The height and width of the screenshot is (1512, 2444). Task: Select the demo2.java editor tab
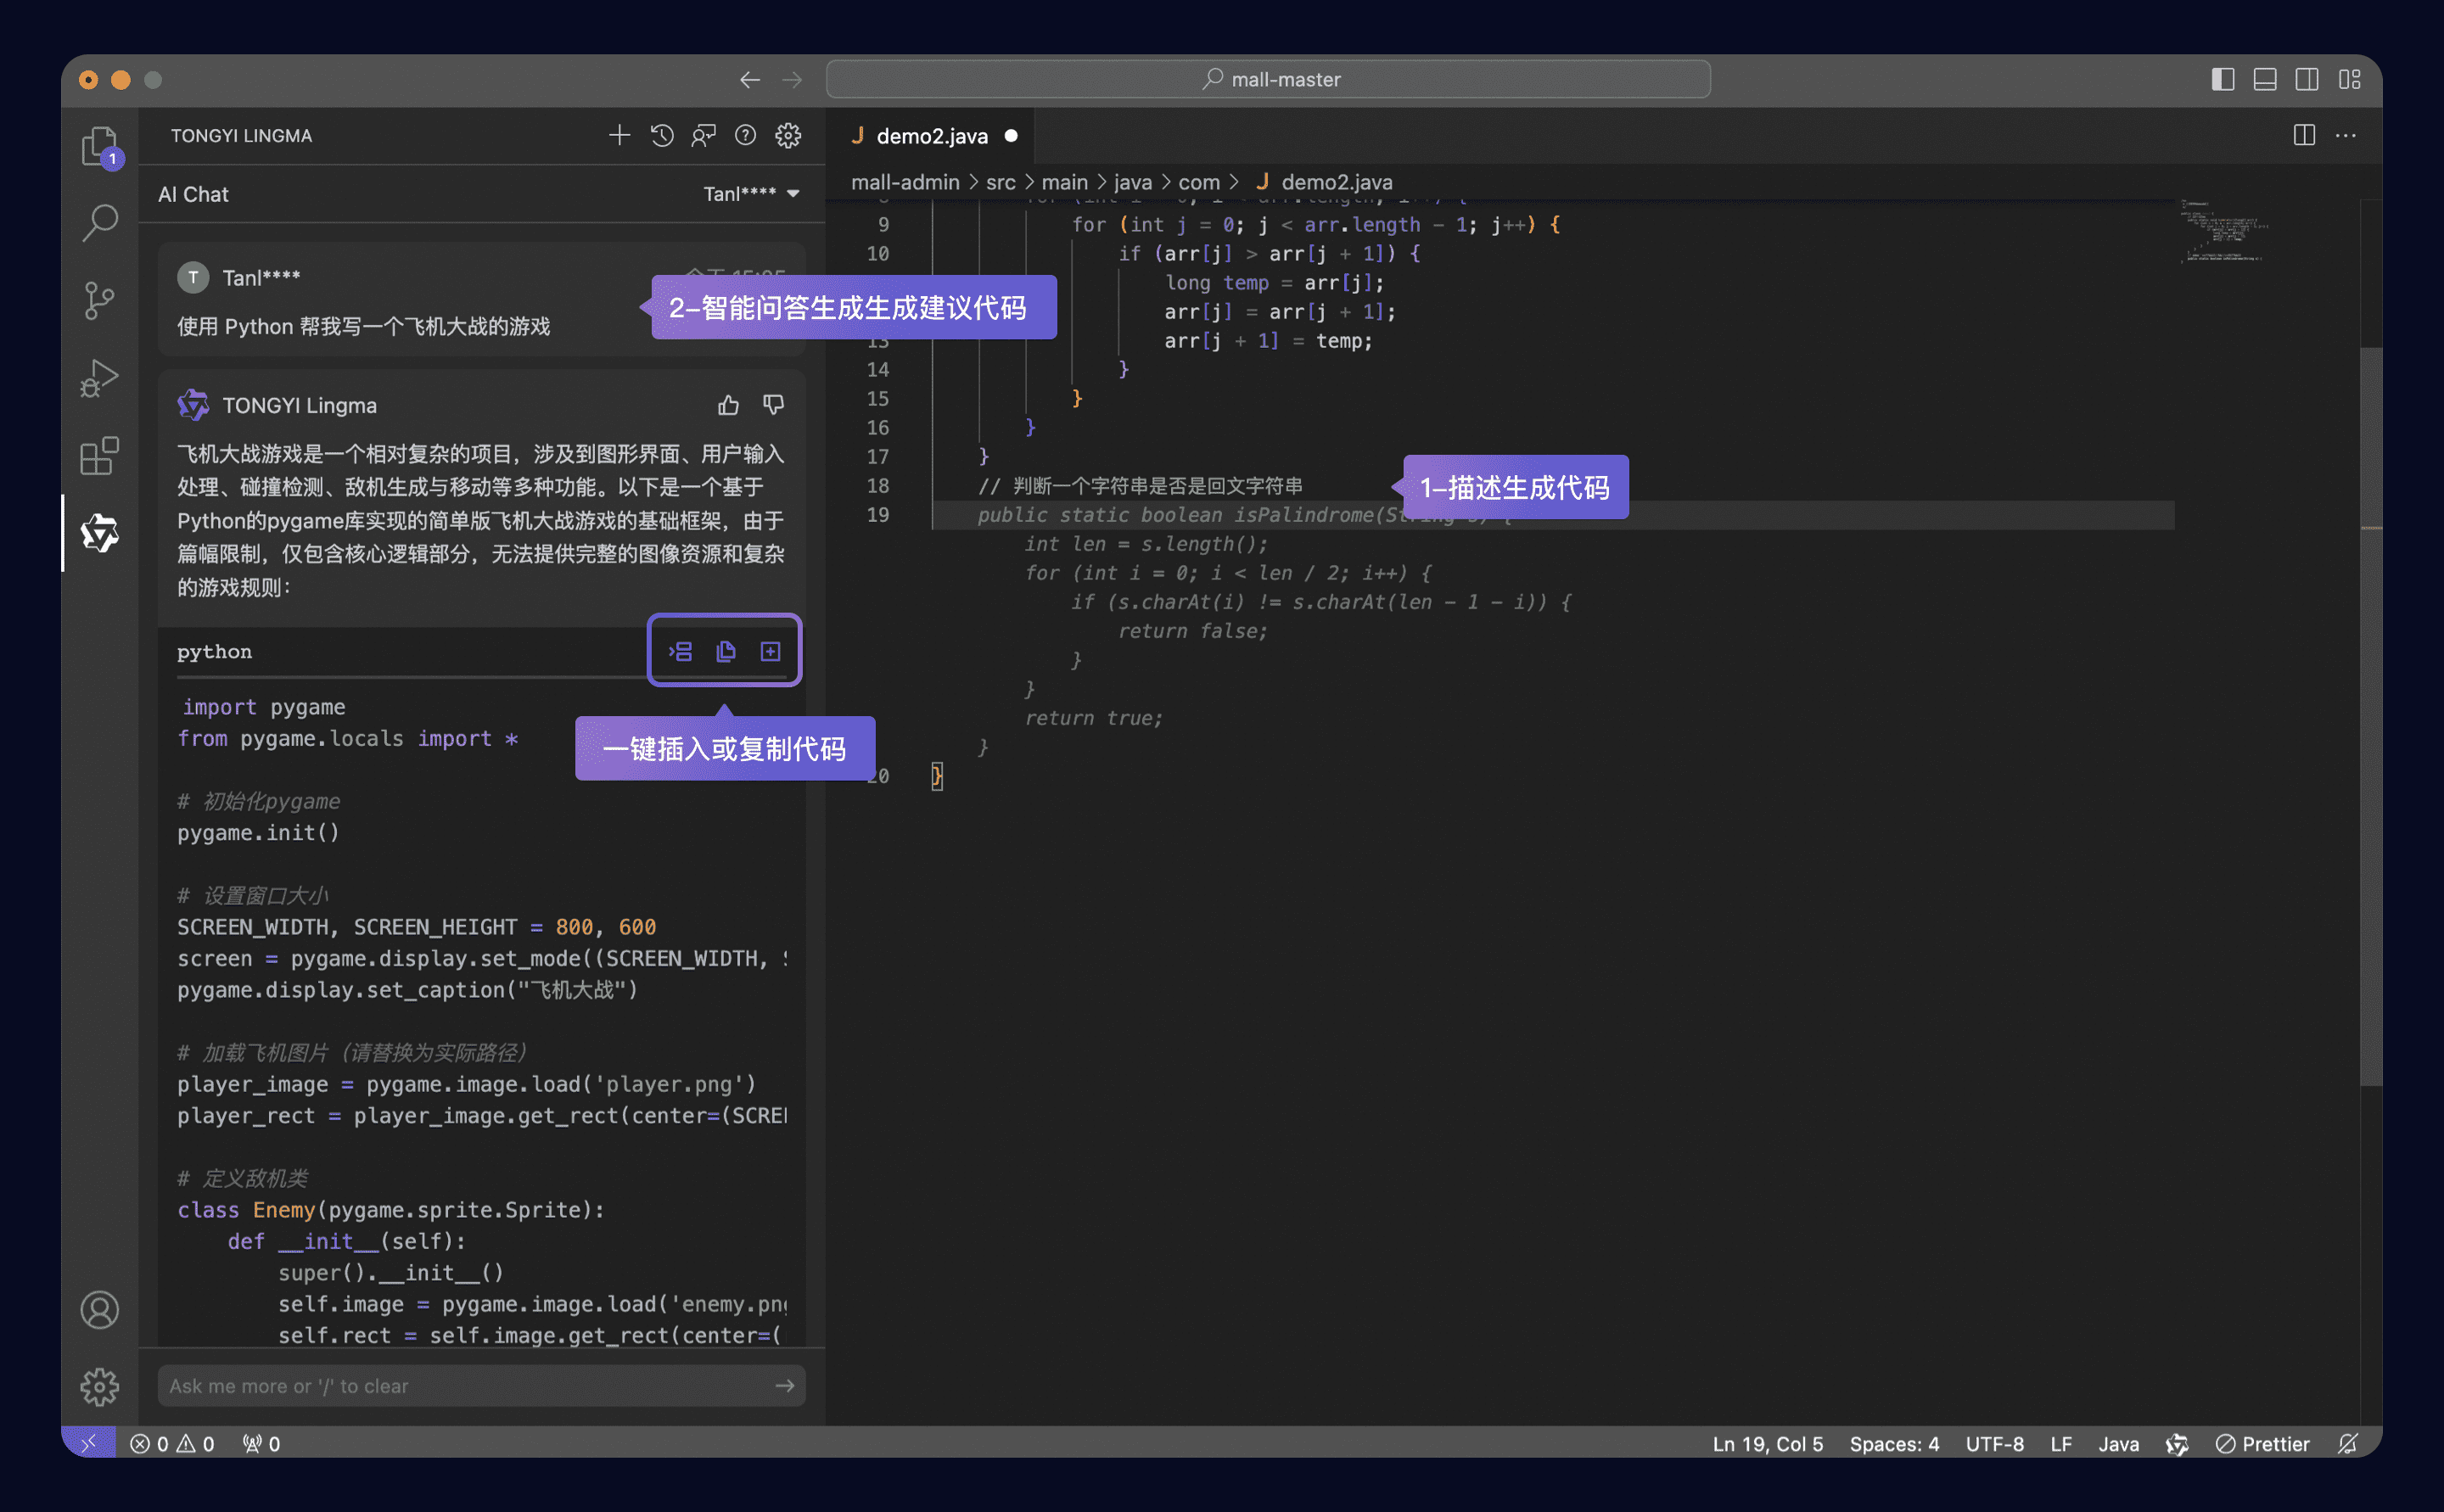(931, 136)
